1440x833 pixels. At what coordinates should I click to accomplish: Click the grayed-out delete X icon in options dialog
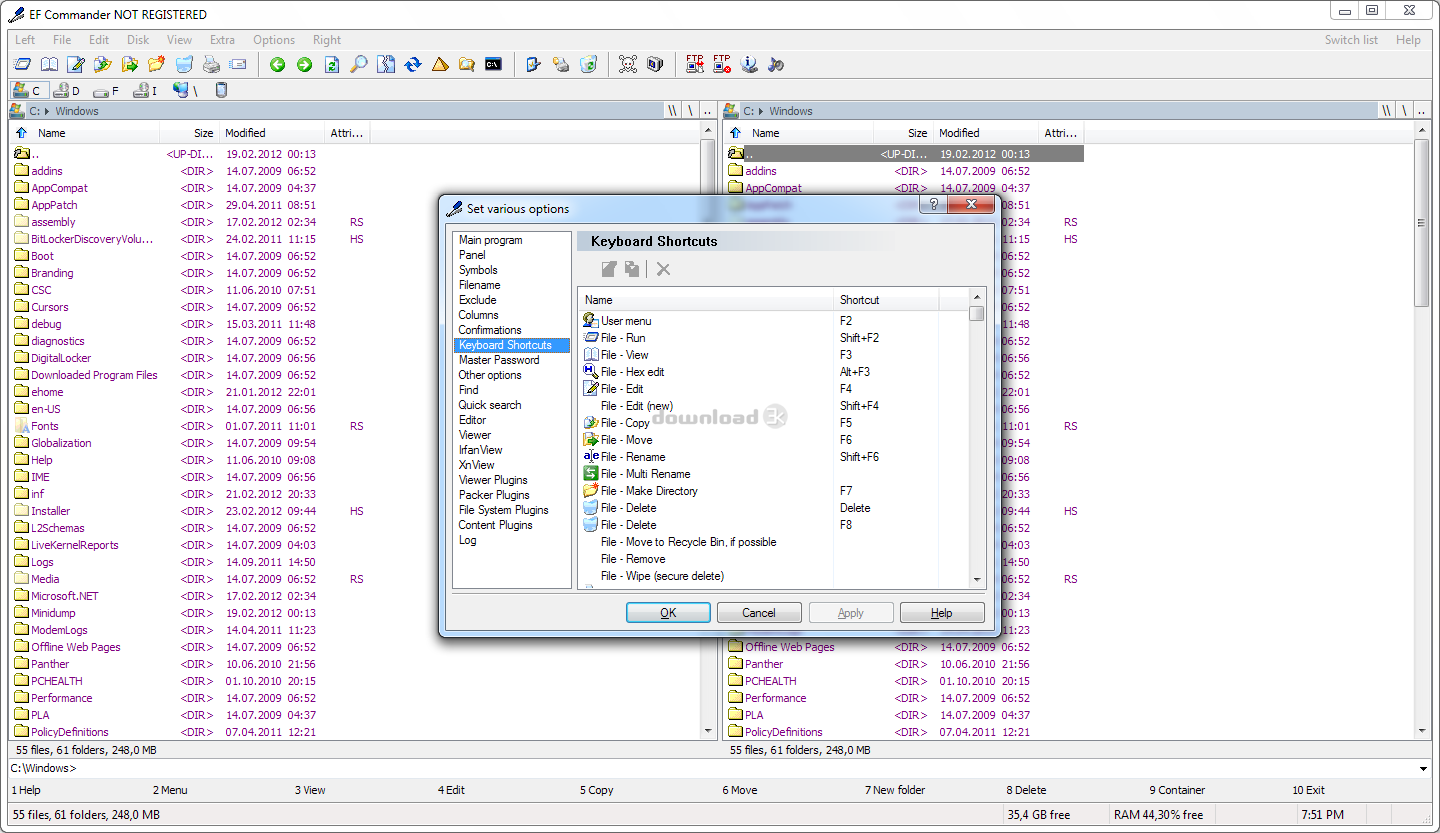[663, 269]
